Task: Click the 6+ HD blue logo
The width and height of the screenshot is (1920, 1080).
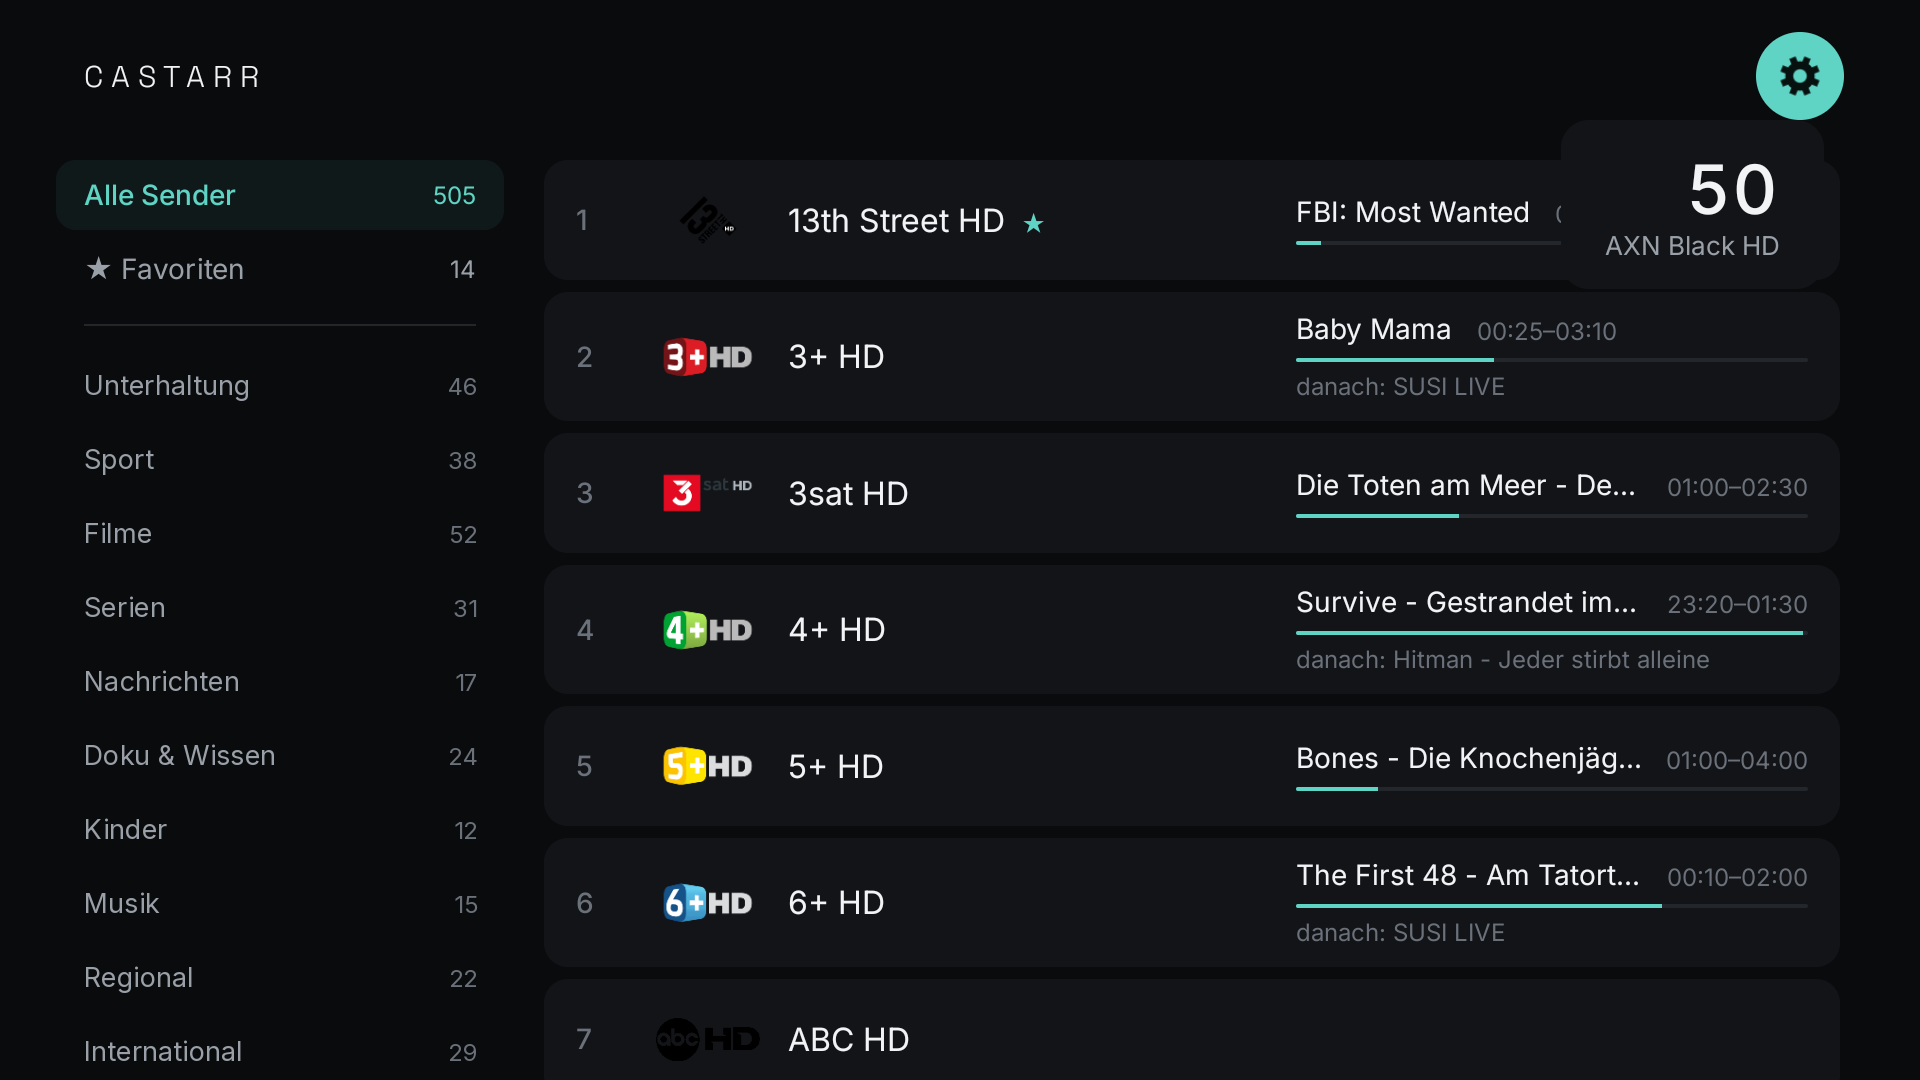Action: [707, 903]
